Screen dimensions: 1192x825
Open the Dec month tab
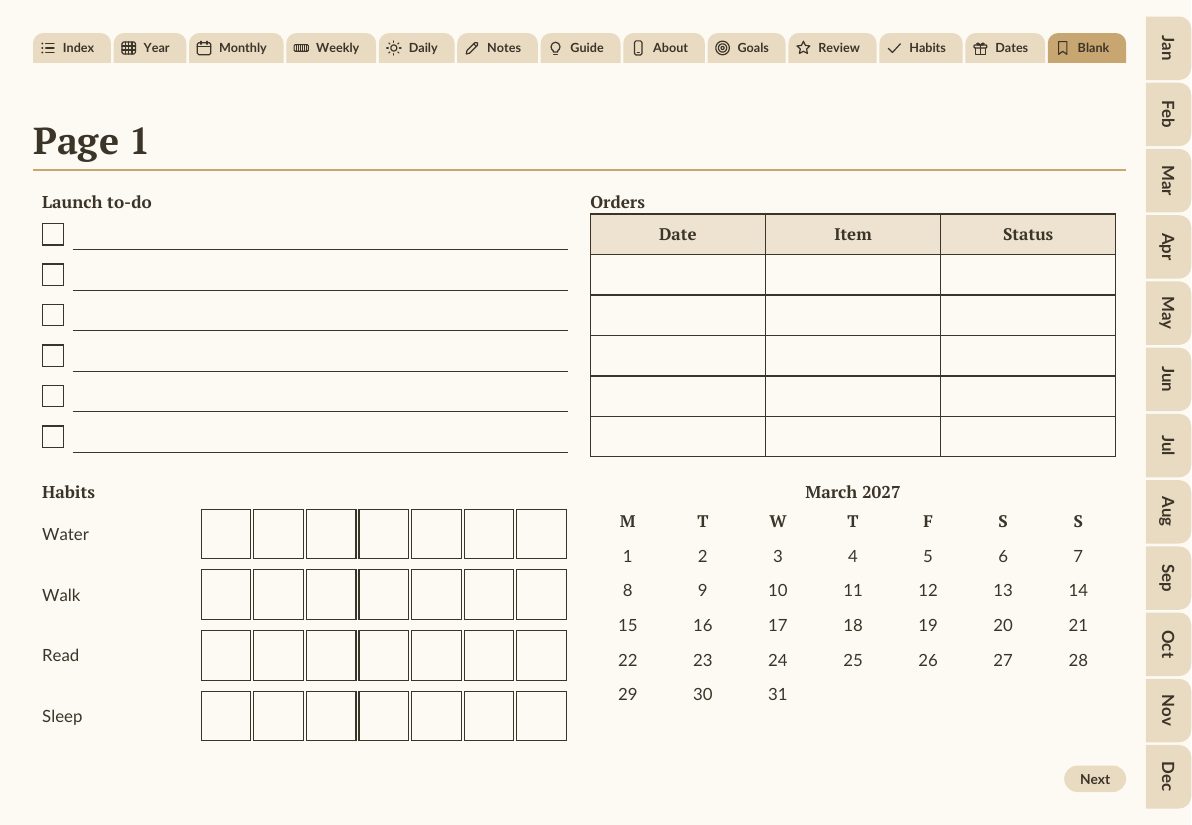(1168, 776)
